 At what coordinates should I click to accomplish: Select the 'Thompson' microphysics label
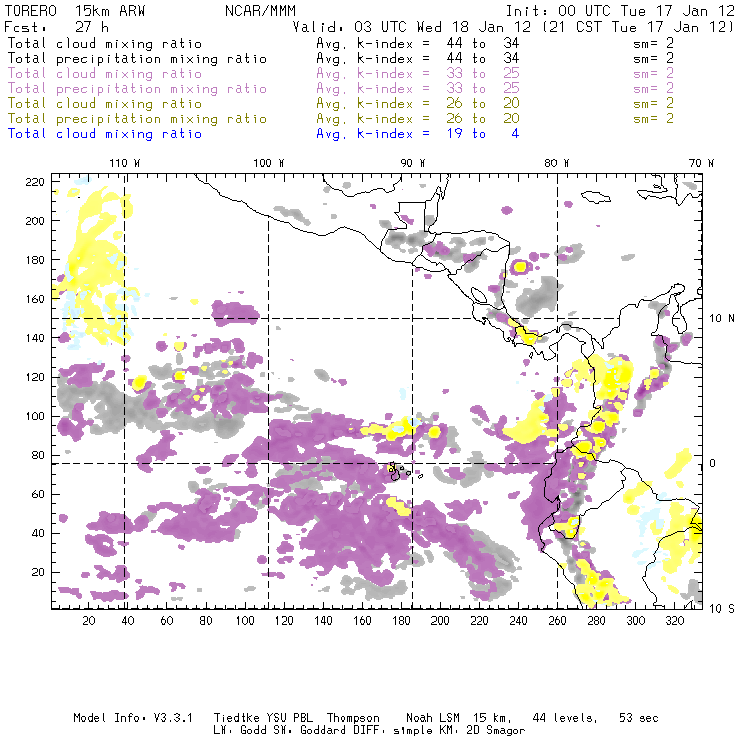click(x=353, y=718)
